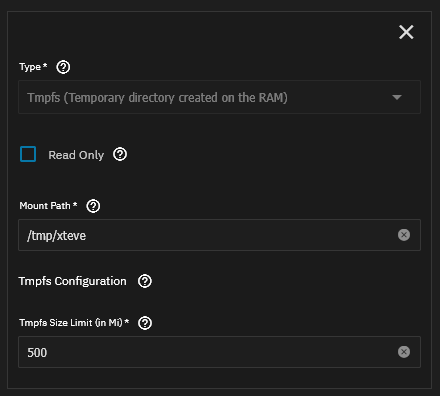This screenshot has width=440, height=396.
Task: Click the Type dropdown arrow
Action: pyautogui.click(x=397, y=97)
